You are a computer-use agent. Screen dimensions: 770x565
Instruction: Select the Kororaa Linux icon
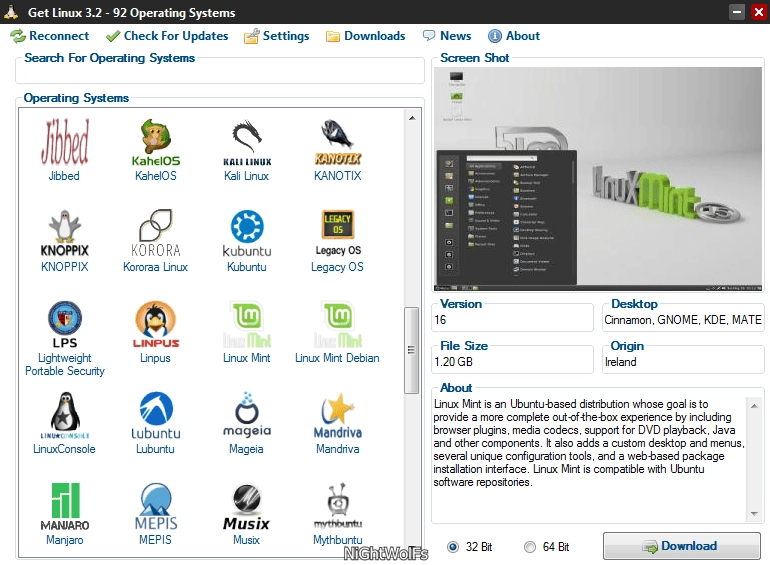pos(156,234)
